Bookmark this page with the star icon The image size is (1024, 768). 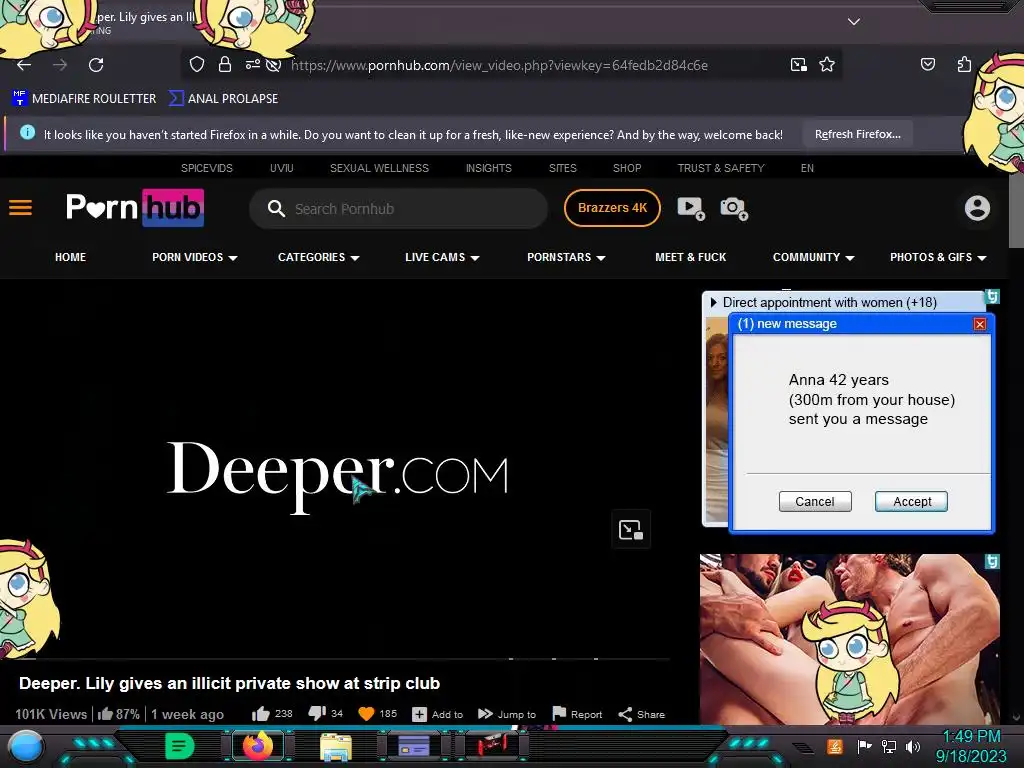click(x=827, y=64)
